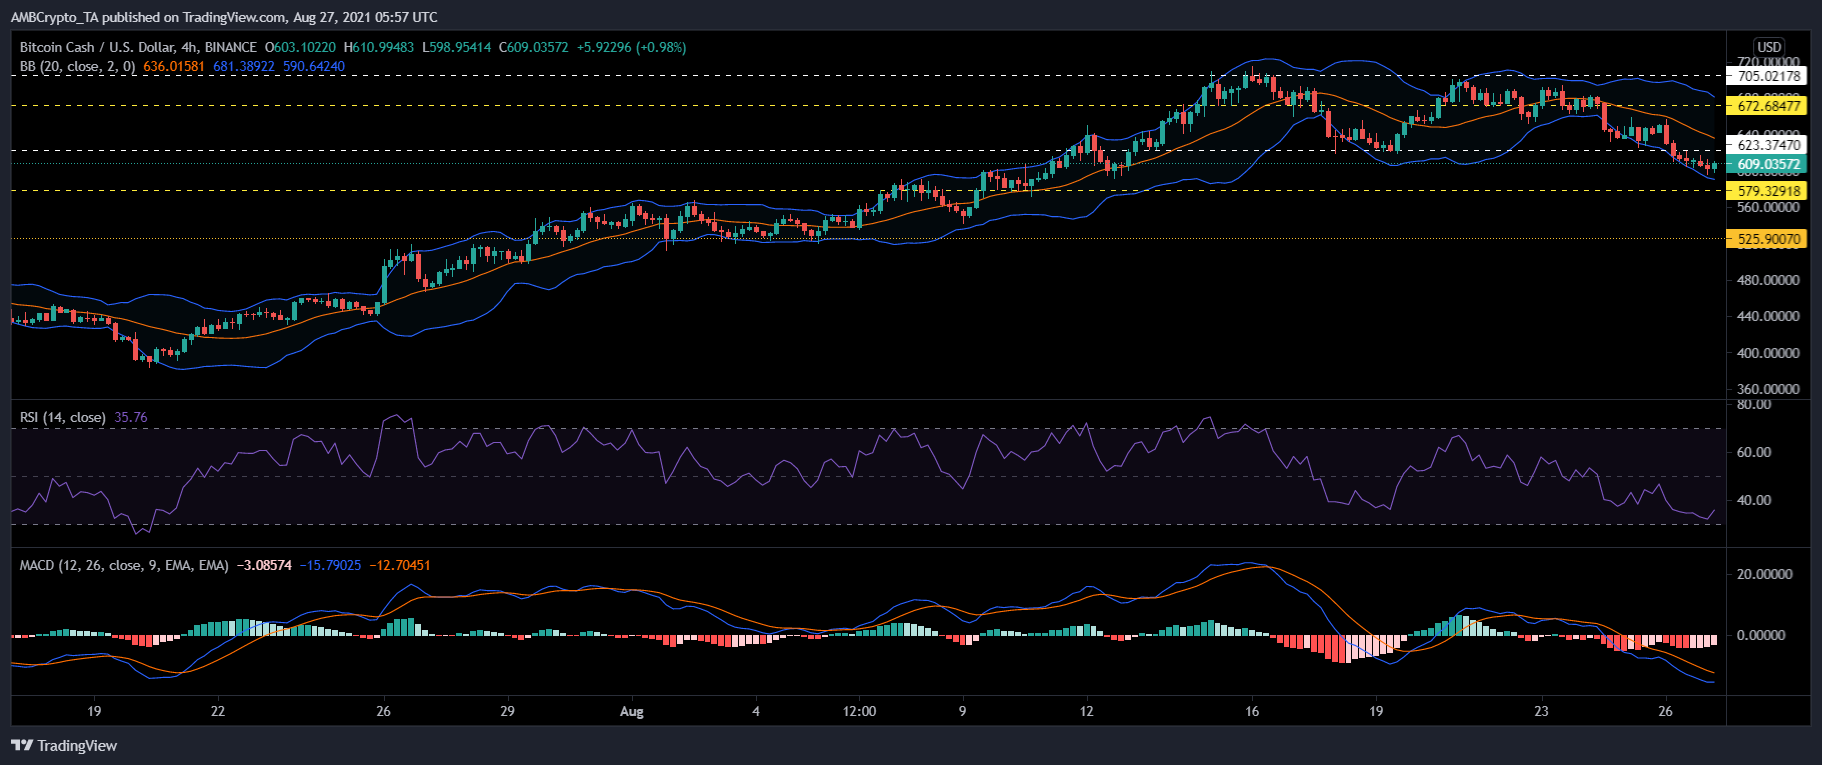Click the 16 date label on time axis
The image size is (1822, 765).
pyautogui.click(x=1252, y=712)
